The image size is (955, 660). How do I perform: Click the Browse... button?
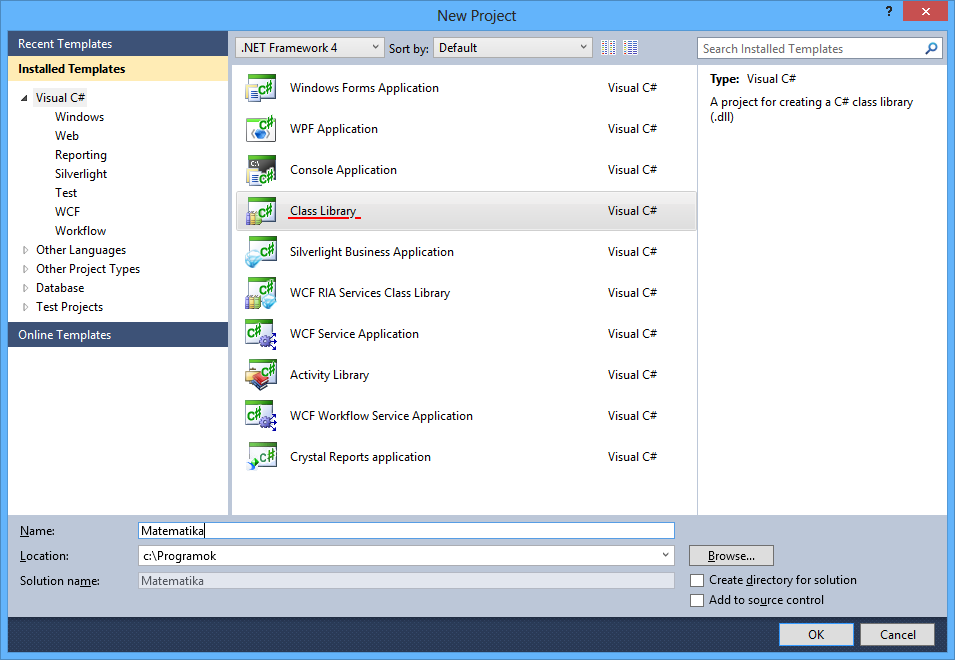tap(731, 556)
